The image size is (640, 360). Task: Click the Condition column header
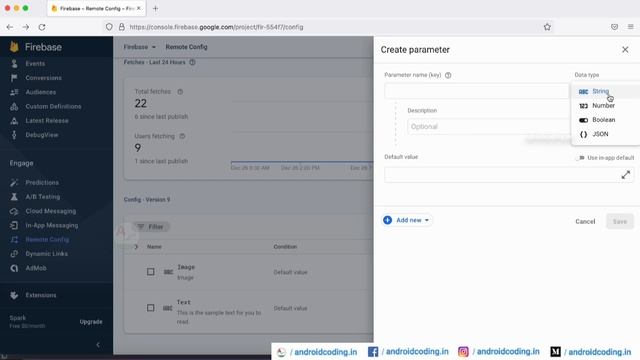285,247
